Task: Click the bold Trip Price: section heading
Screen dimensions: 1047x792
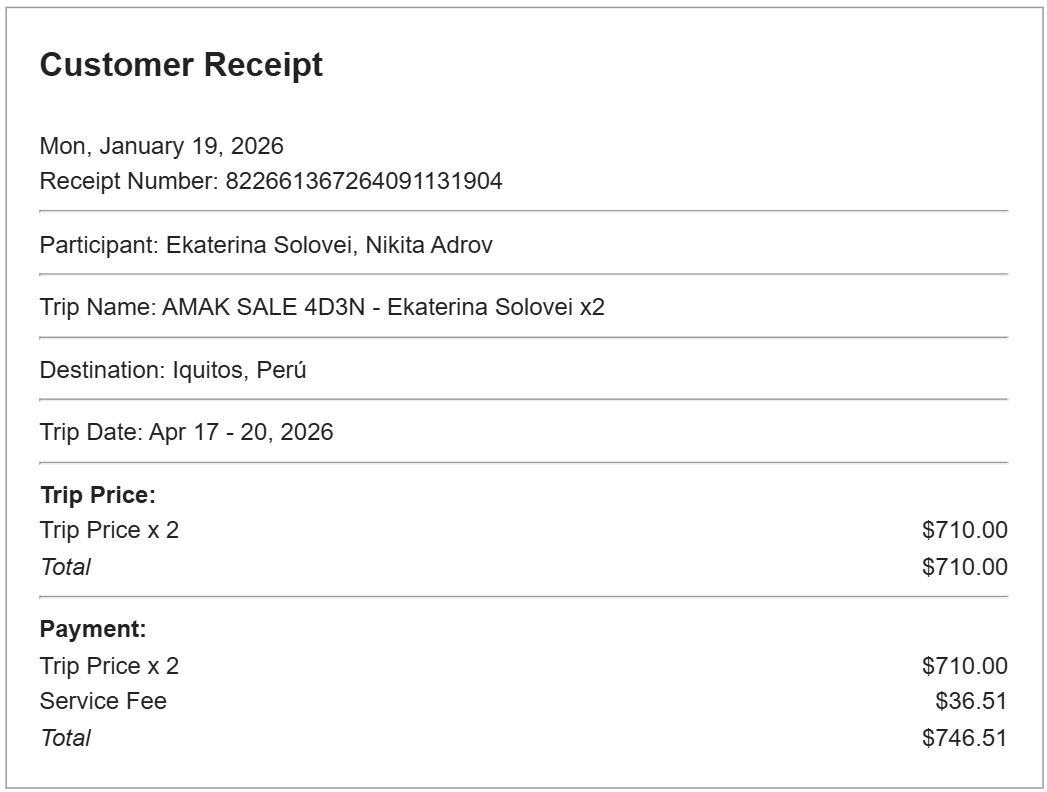Action: click(98, 495)
